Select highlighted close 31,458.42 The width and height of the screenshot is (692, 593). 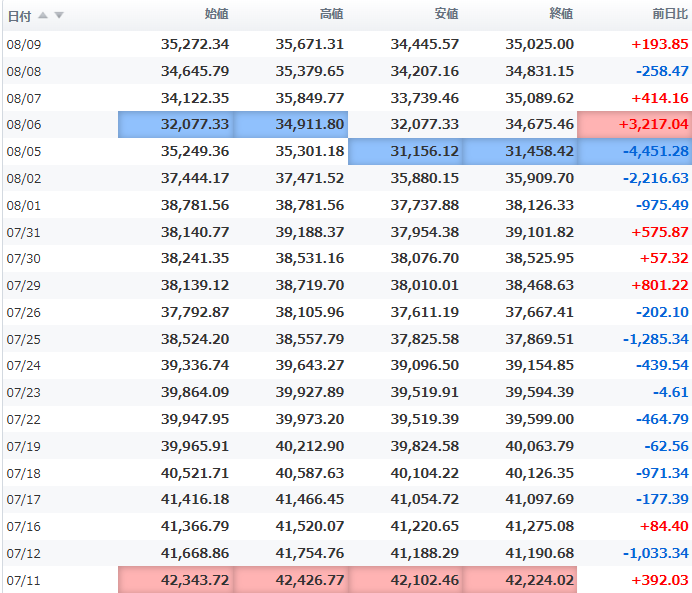[x=520, y=151]
